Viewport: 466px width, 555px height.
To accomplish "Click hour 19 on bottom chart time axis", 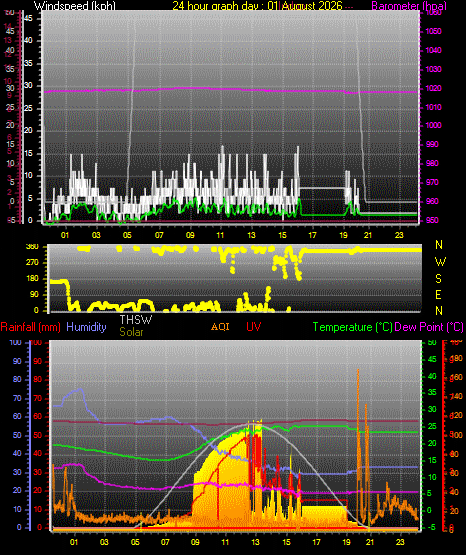I will 346,542.
